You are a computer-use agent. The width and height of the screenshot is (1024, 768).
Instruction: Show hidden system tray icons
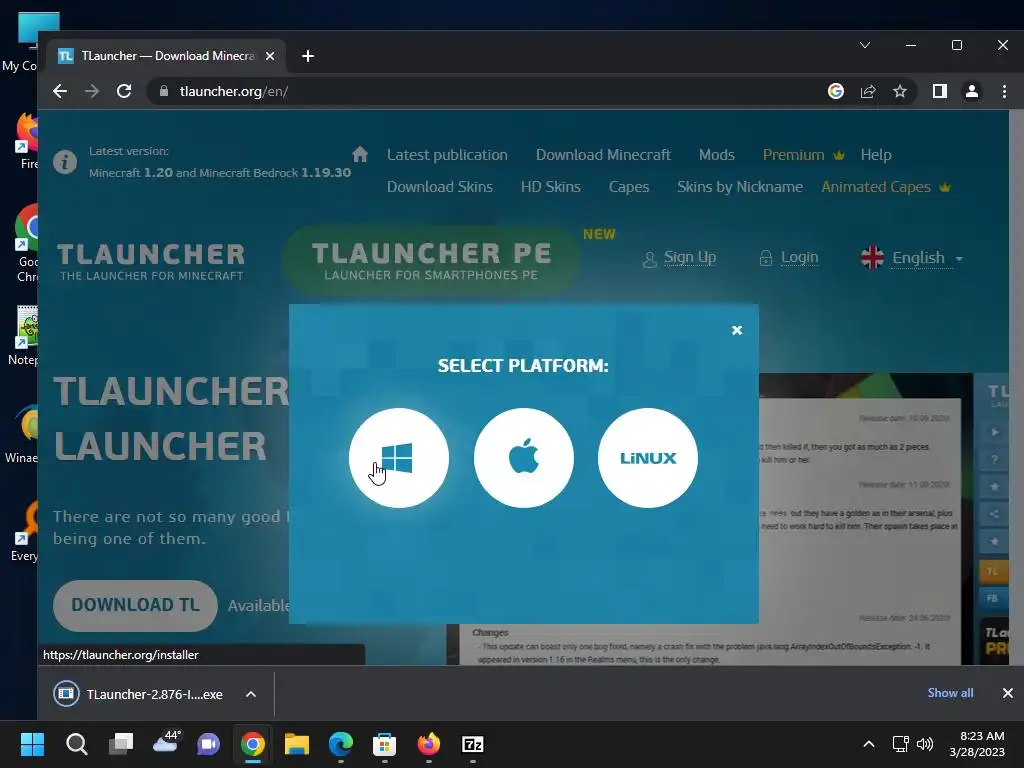pyautogui.click(x=869, y=744)
